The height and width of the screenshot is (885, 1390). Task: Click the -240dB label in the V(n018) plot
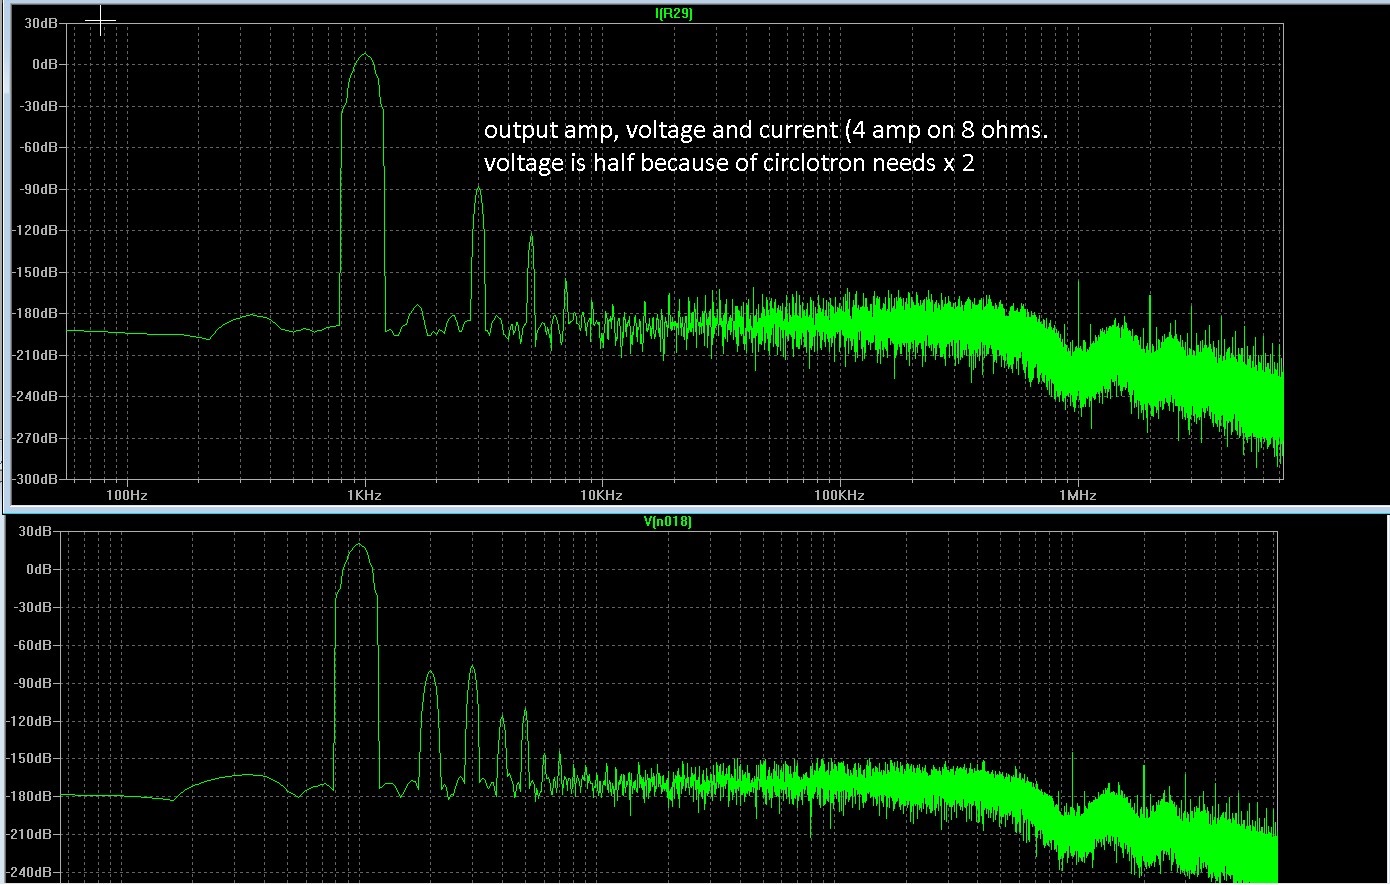(x=28, y=873)
